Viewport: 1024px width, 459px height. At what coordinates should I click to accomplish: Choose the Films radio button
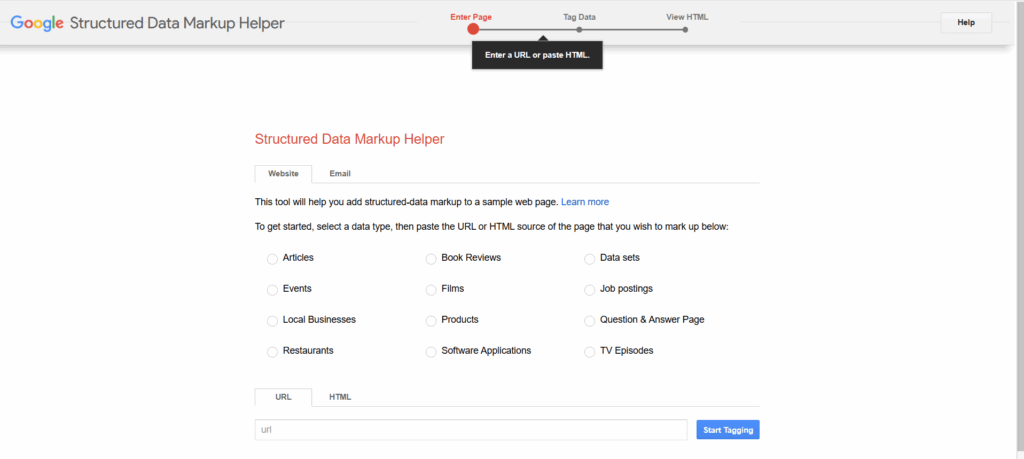[x=431, y=290]
